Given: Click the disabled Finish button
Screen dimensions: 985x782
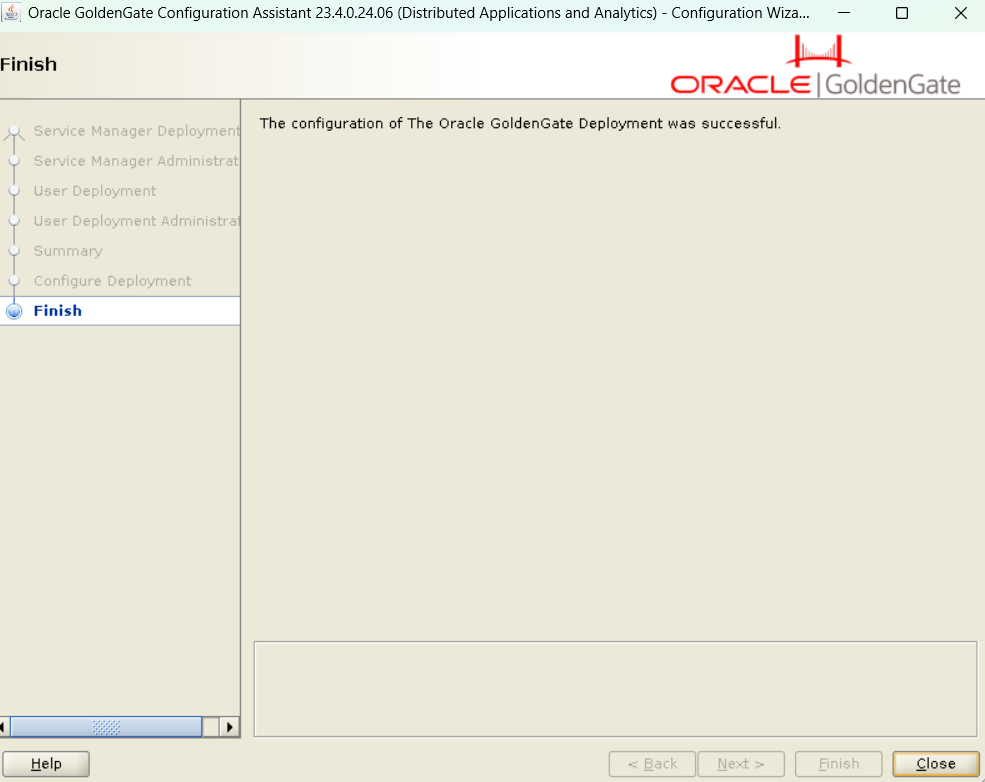Looking at the screenshot, I should [x=839, y=764].
